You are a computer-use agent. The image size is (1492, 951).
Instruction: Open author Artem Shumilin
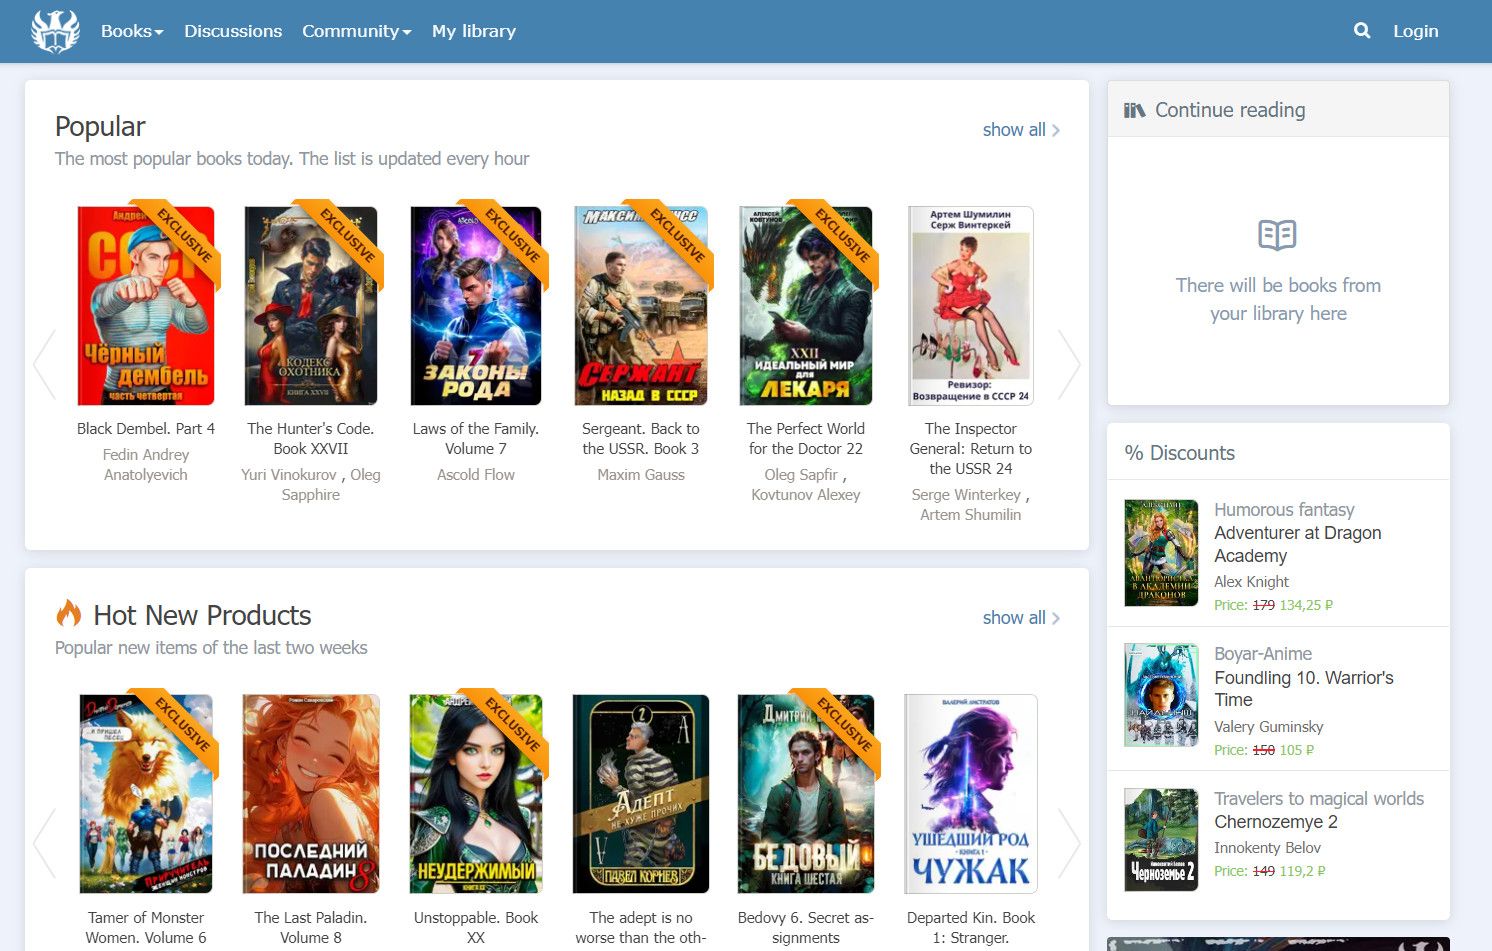[x=971, y=515]
